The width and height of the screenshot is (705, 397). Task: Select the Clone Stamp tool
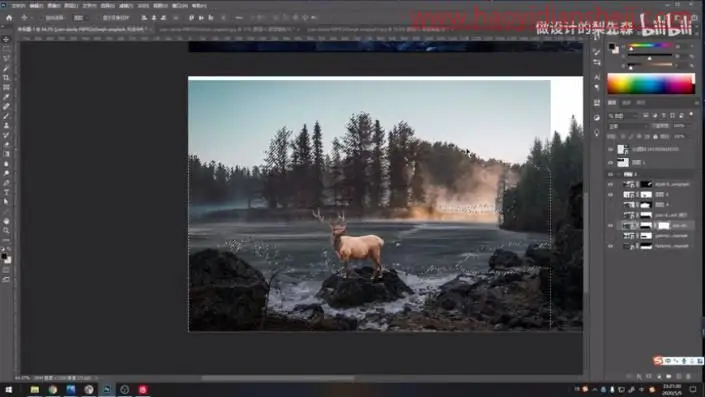pyautogui.click(x=6, y=125)
